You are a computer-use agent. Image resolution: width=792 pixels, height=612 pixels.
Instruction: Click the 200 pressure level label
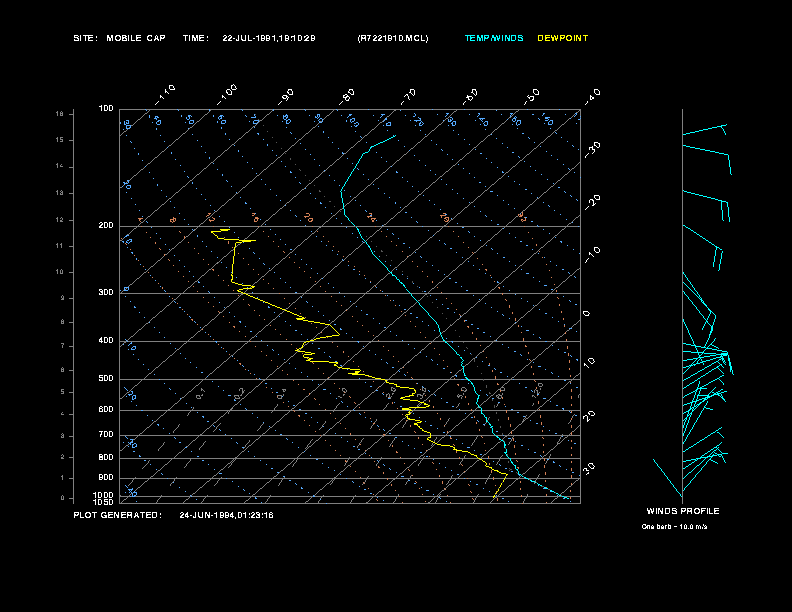click(x=106, y=226)
